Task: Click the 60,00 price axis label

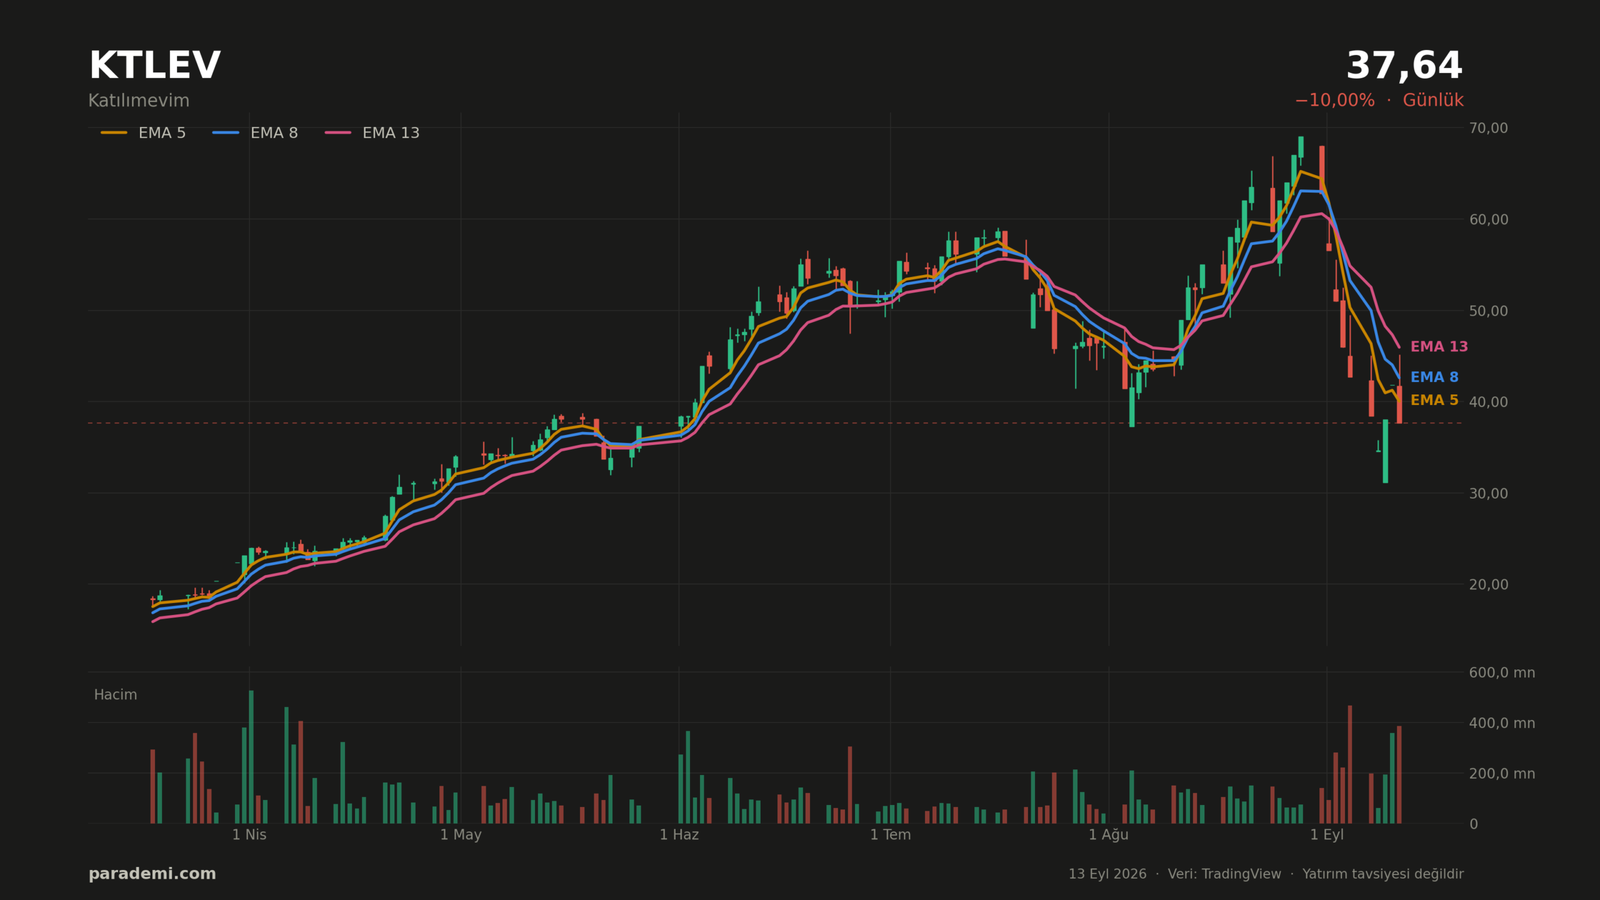Action: tap(1488, 219)
